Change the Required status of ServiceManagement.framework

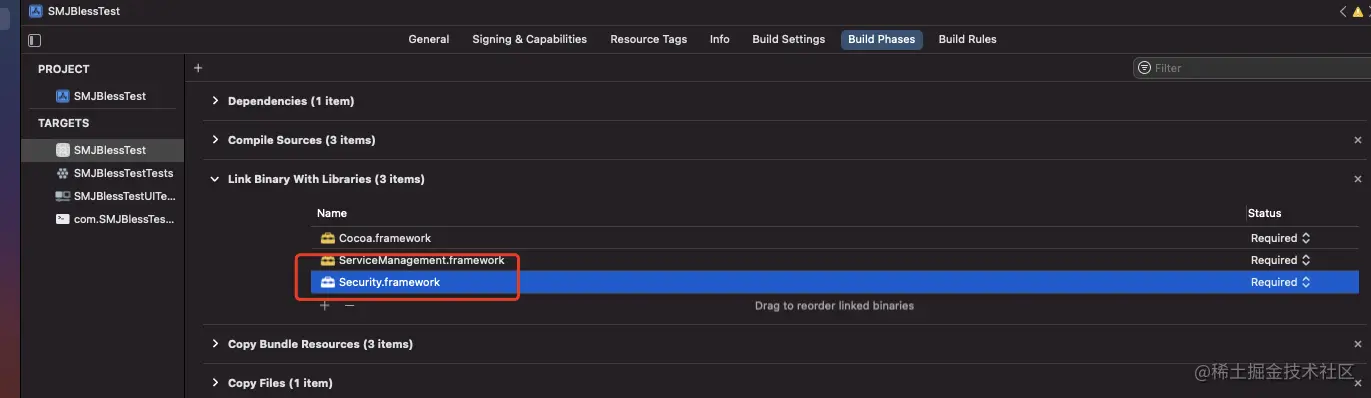tap(1280, 260)
